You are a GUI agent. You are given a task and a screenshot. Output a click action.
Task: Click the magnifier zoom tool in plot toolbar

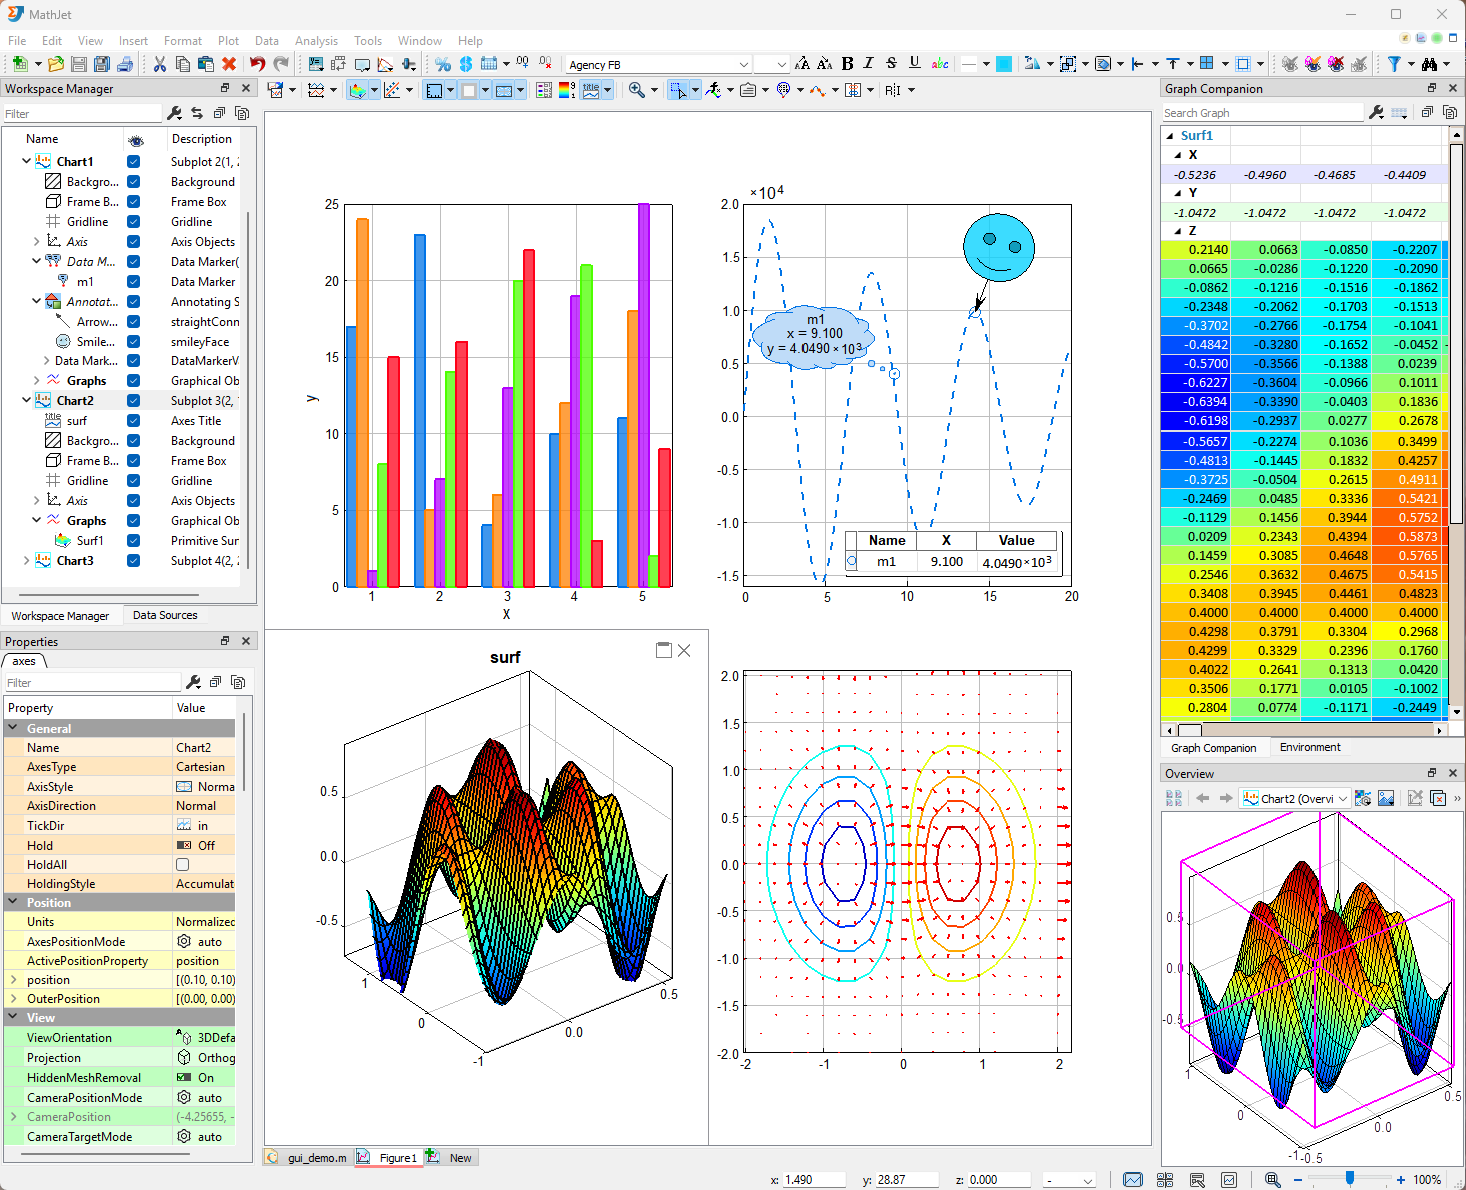tap(636, 90)
